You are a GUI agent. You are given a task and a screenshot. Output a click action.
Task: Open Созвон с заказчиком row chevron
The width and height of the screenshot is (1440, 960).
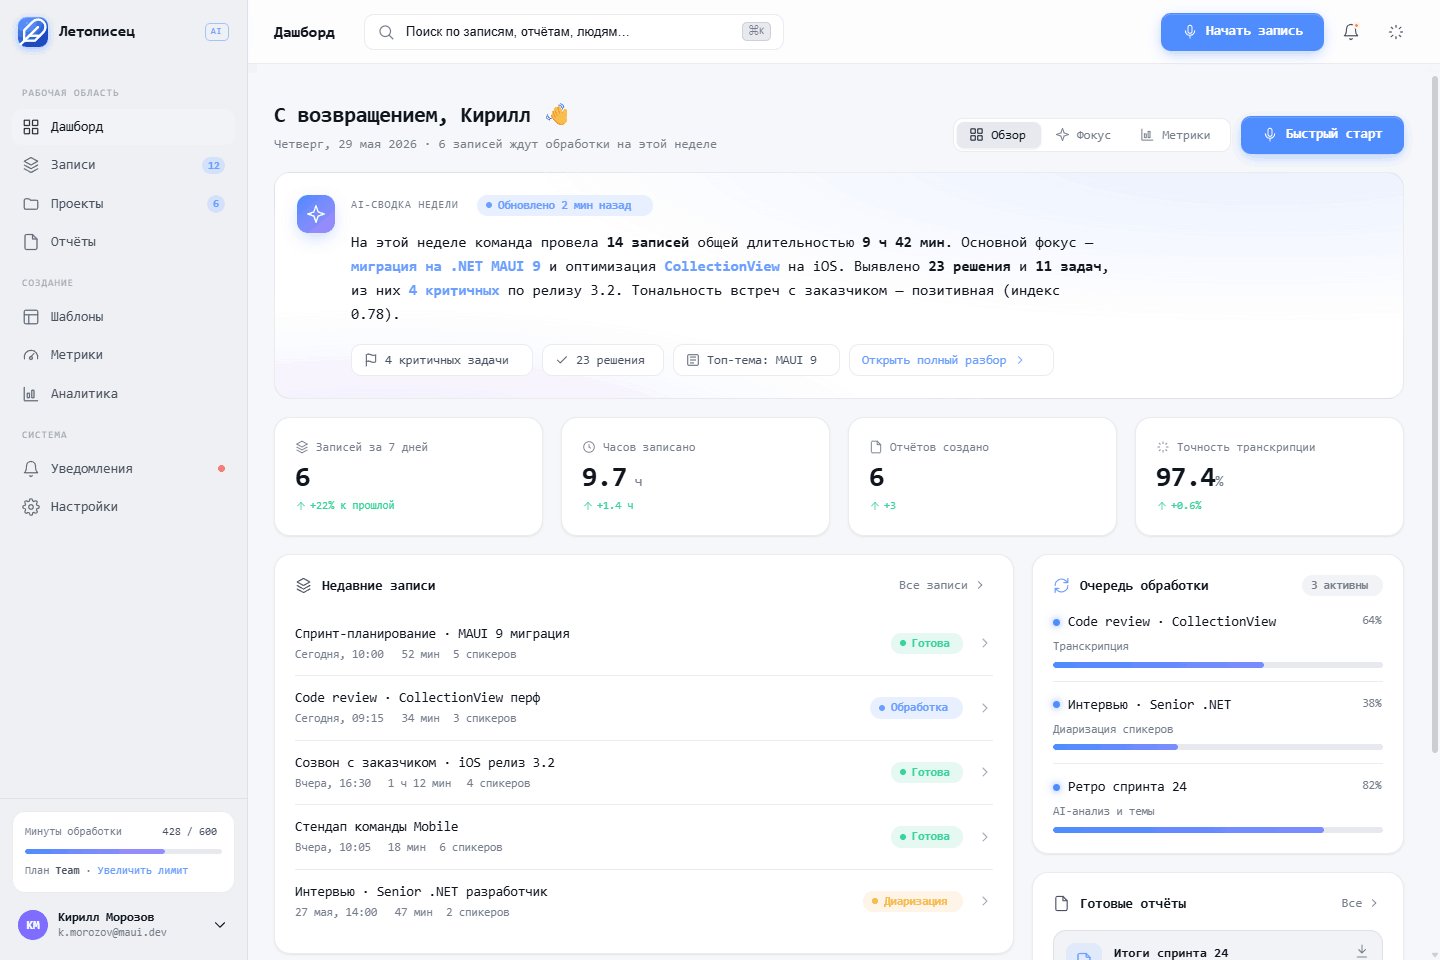pyautogui.click(x=985, y=772)
